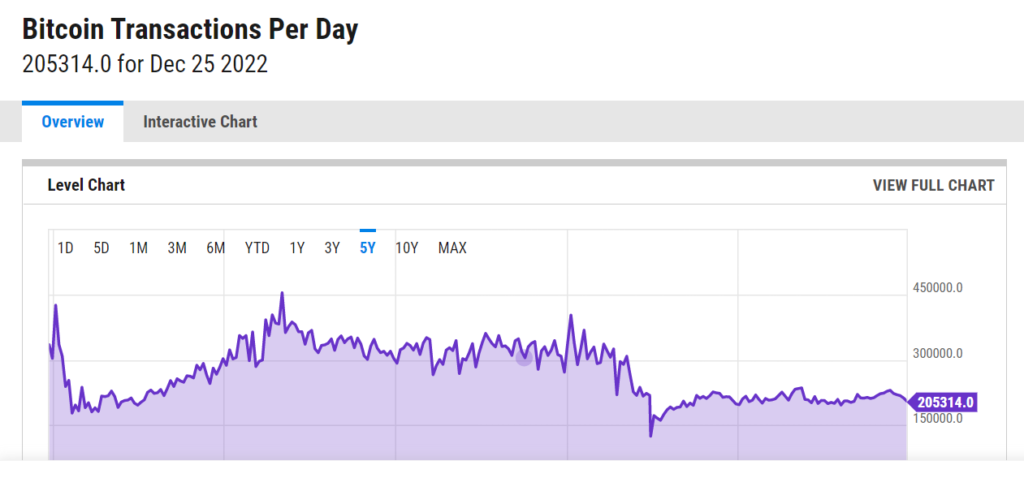
Task: Click the 450000.0 axis label
Action: (x=937, y=289)
